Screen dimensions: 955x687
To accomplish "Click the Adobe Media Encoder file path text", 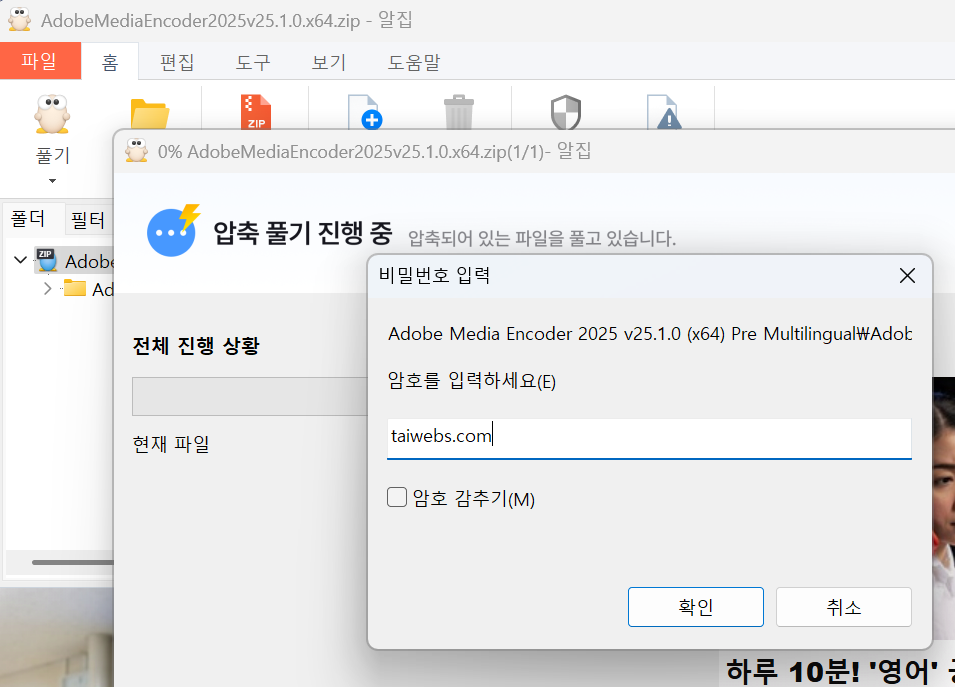I will 650,334.
